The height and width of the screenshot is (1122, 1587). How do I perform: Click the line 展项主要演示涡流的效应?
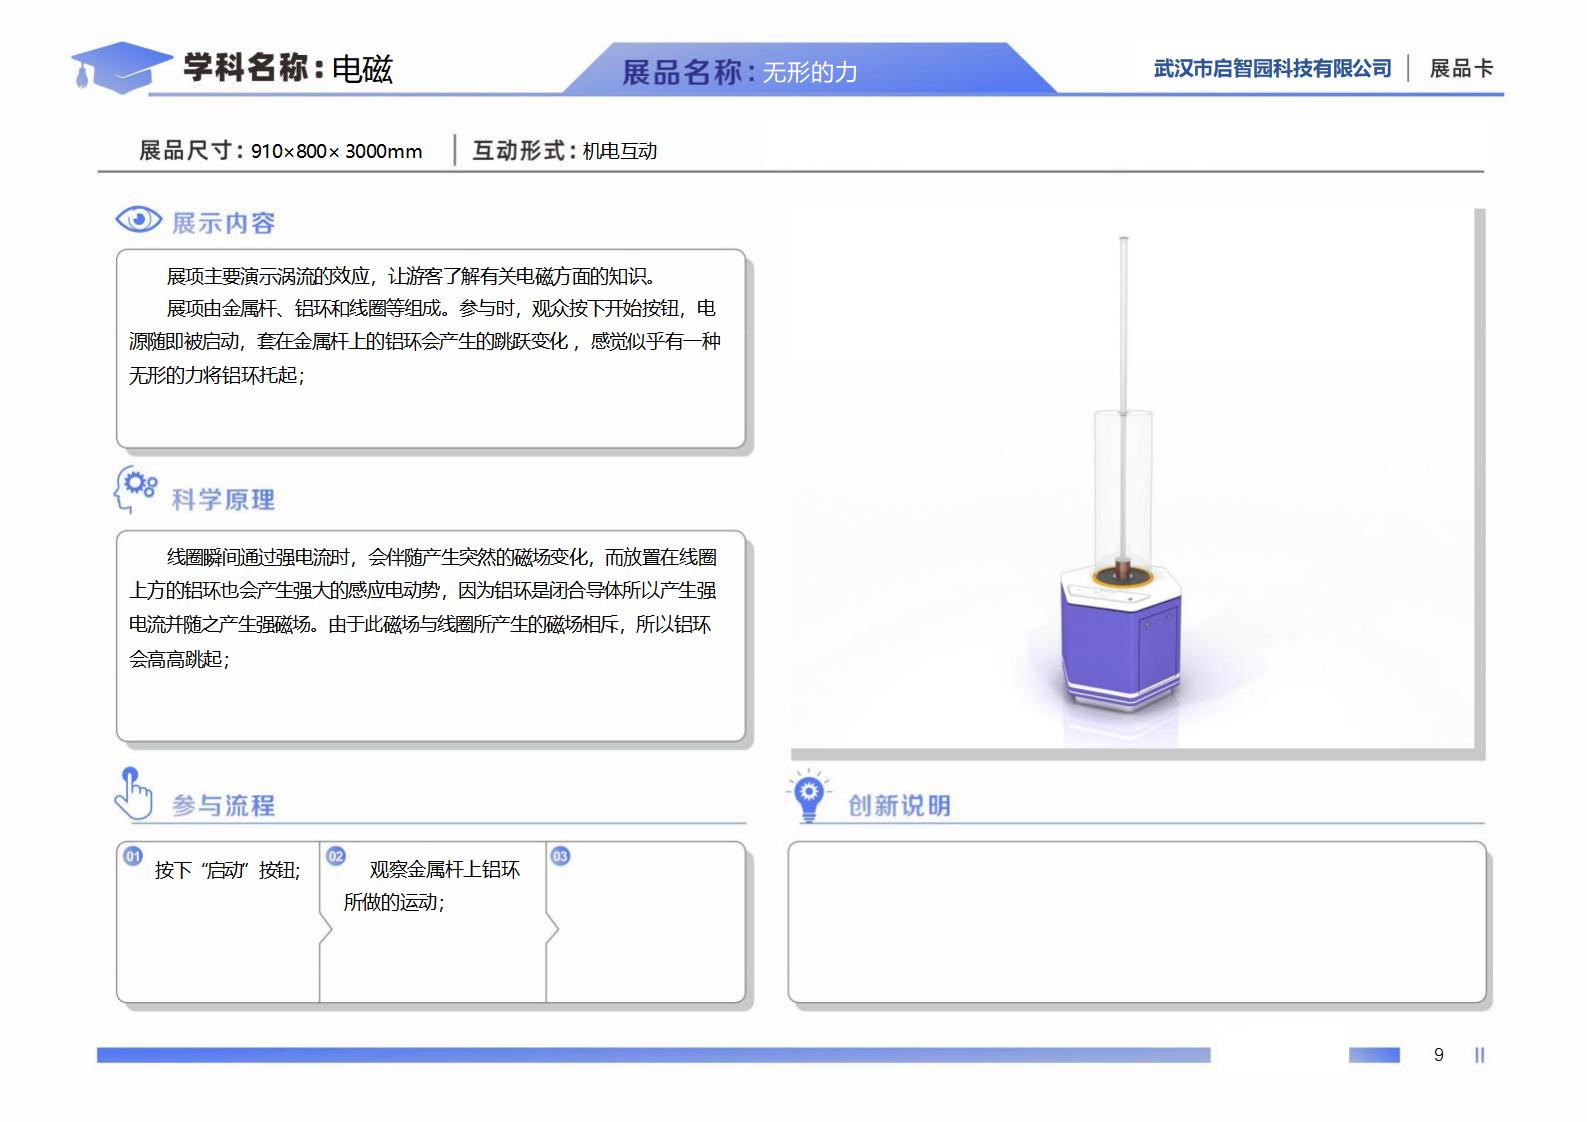pyautogui.click(x=411, y=276)
